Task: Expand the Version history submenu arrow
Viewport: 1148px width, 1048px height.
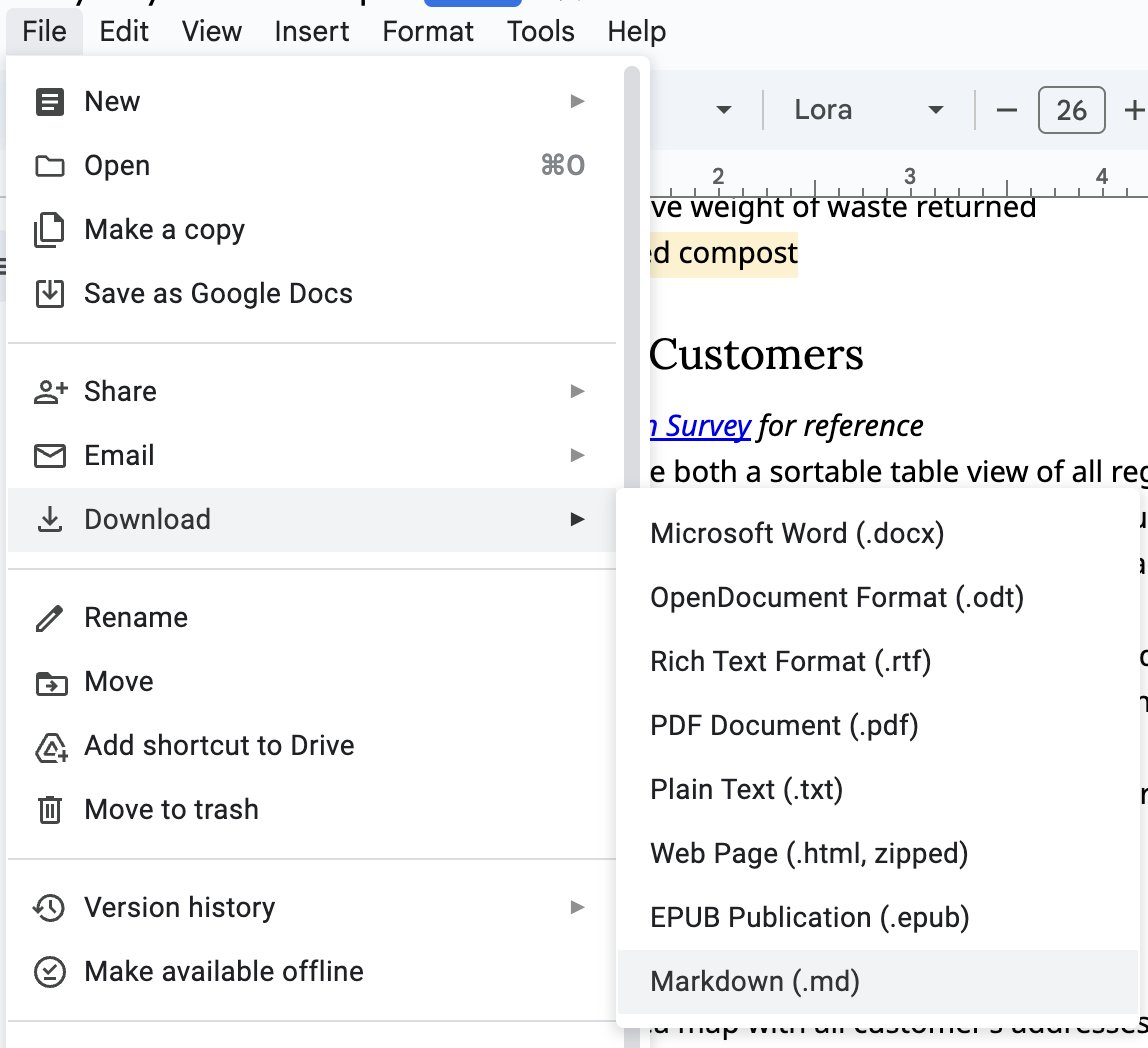Action: pyautogui.click(x=578, y=907)
